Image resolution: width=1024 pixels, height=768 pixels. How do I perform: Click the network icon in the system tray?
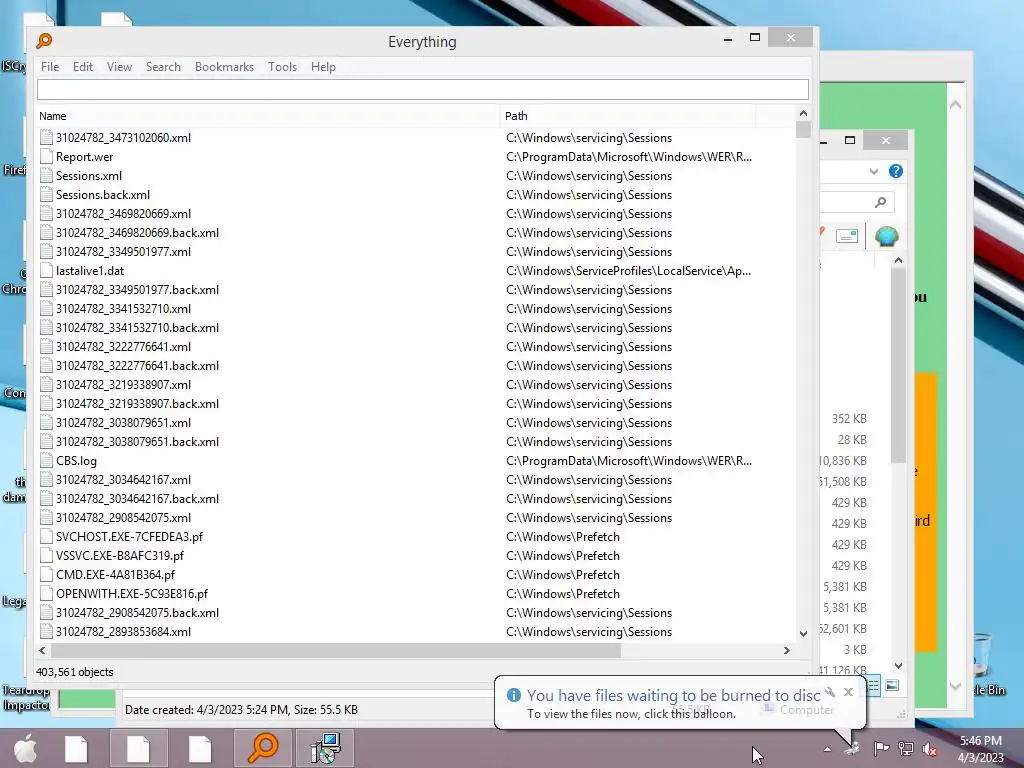(906, 748)
